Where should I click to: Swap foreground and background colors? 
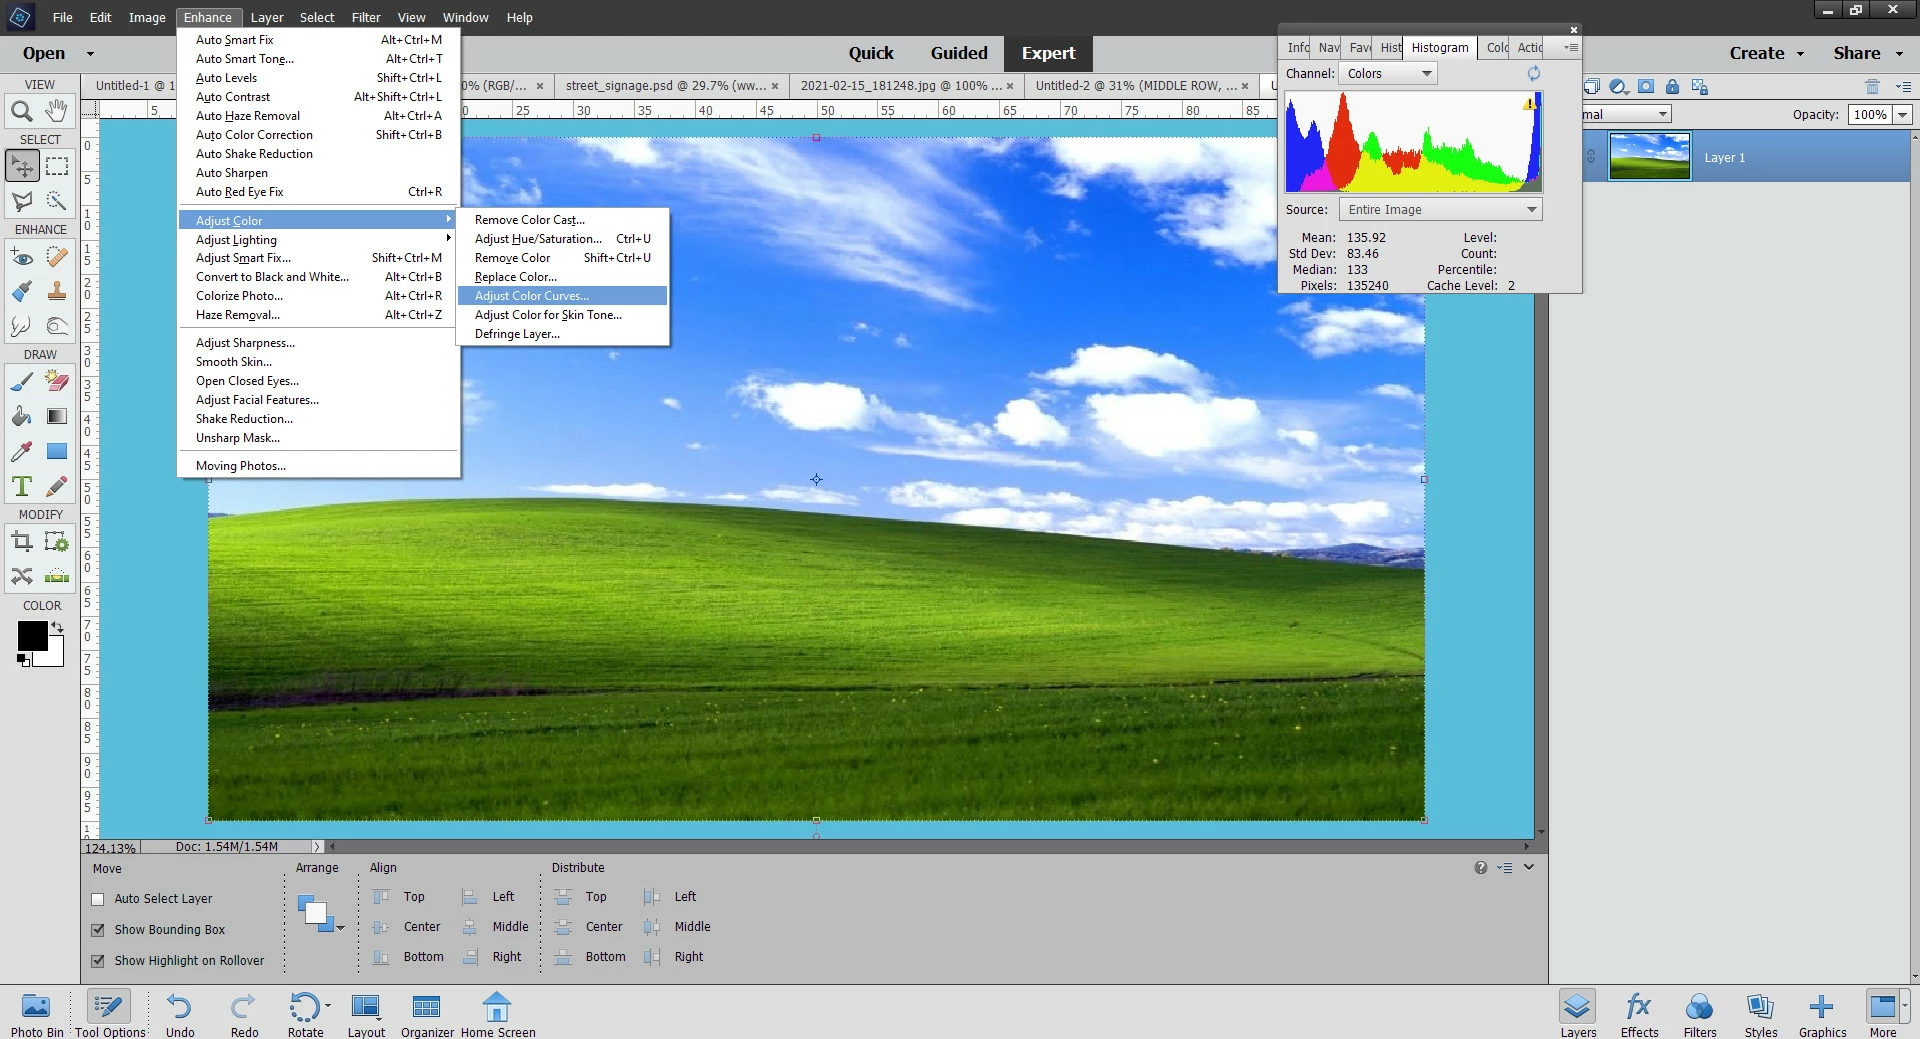click(58, 627)
